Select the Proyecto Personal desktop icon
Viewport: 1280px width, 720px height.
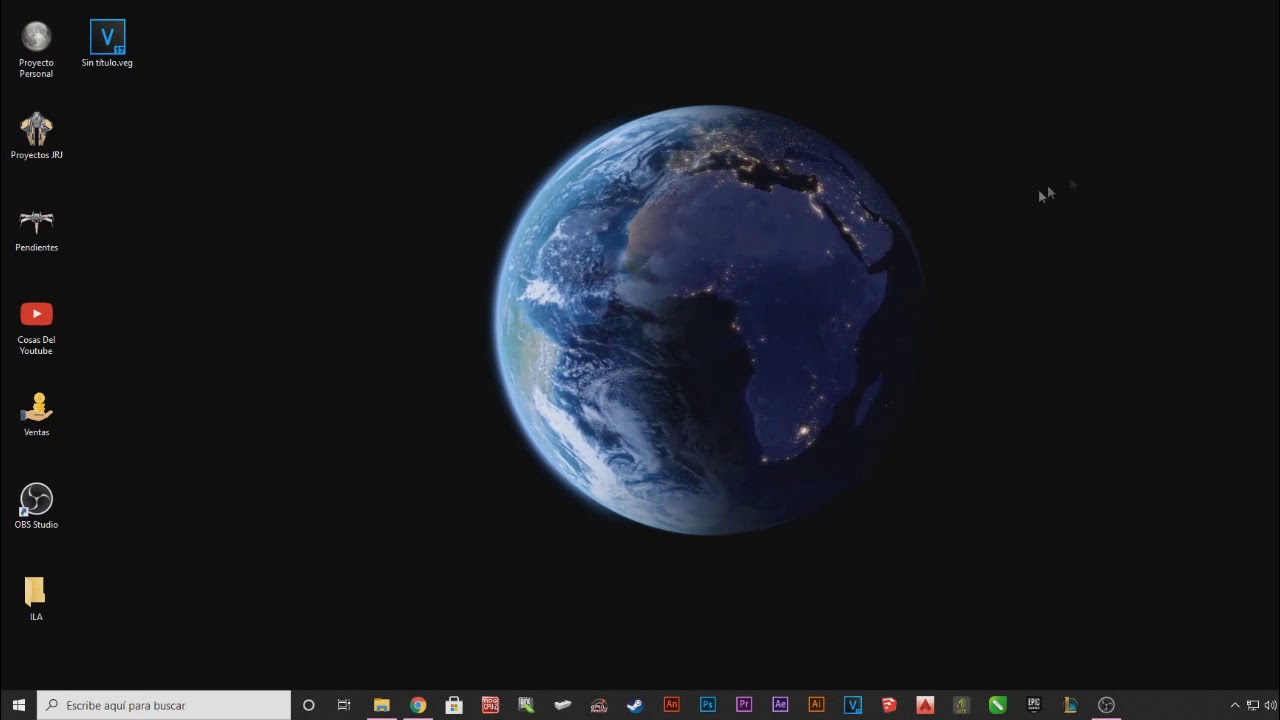[x=36, y=49]
